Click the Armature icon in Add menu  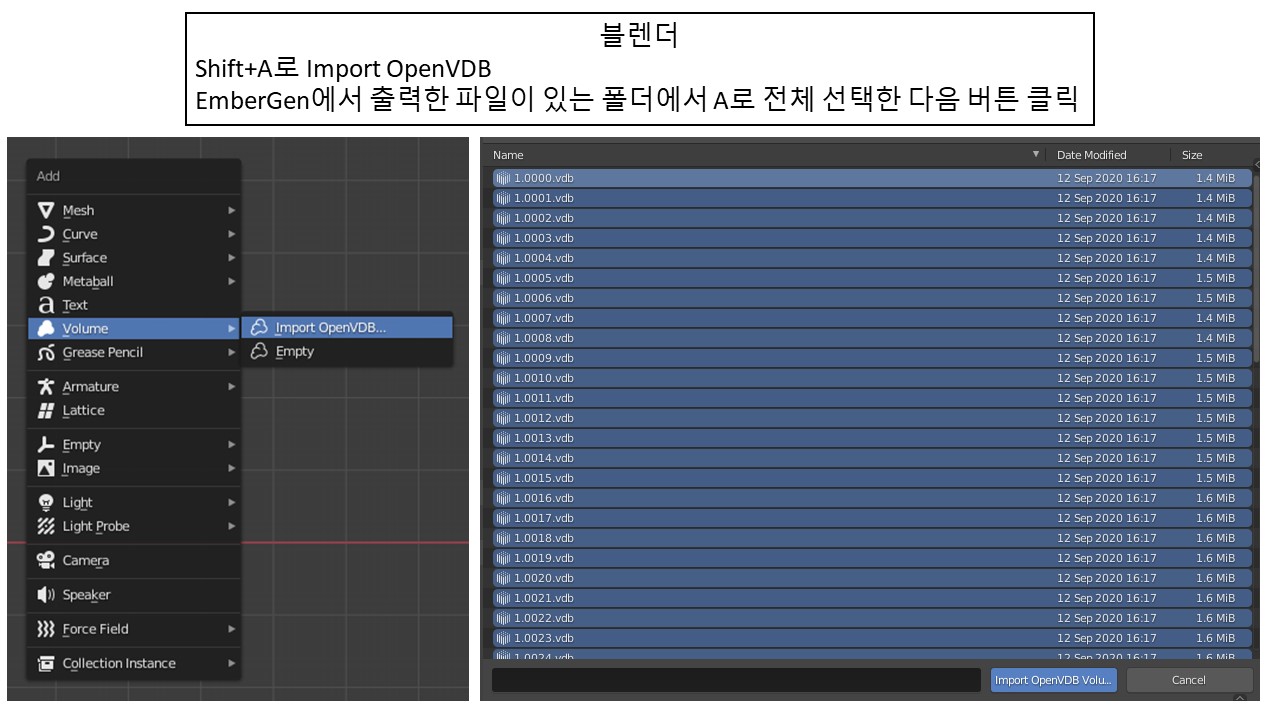[x=46, y=386]
